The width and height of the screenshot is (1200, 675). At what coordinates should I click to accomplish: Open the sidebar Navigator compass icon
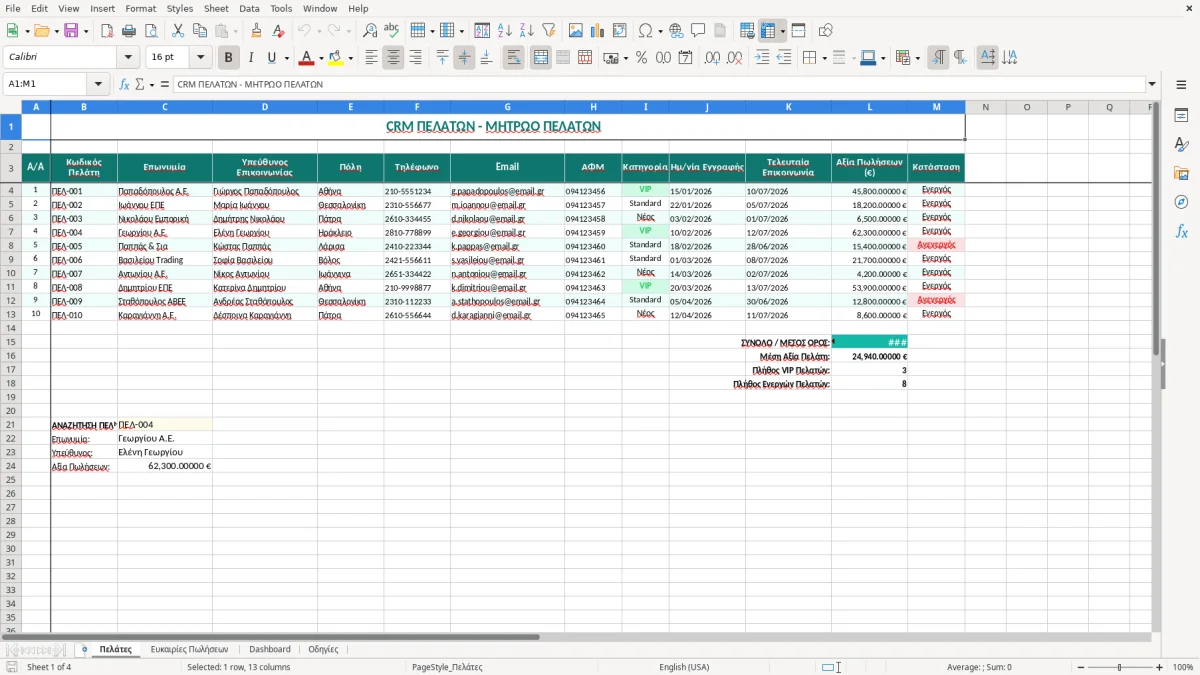[1181, 202]
